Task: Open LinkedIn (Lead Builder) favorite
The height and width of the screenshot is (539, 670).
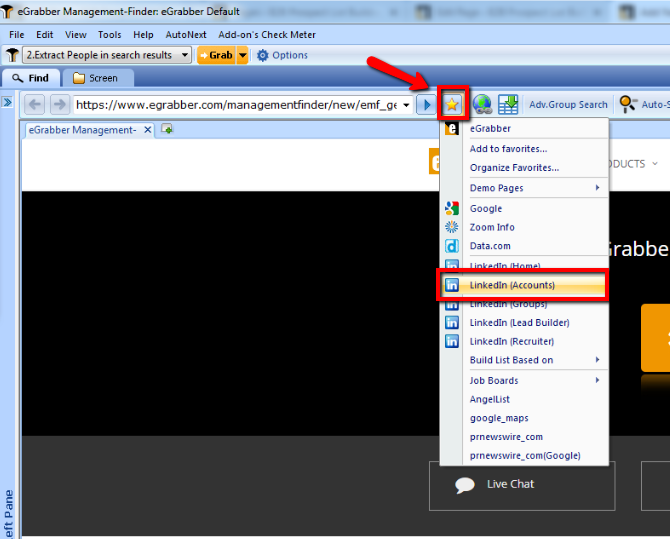Action: (524, 323)
